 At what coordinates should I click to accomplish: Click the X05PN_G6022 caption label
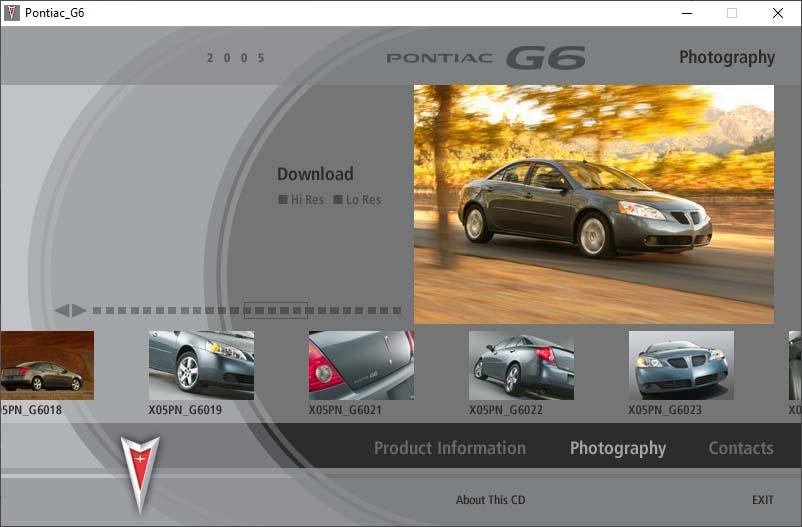pos(506,410)
